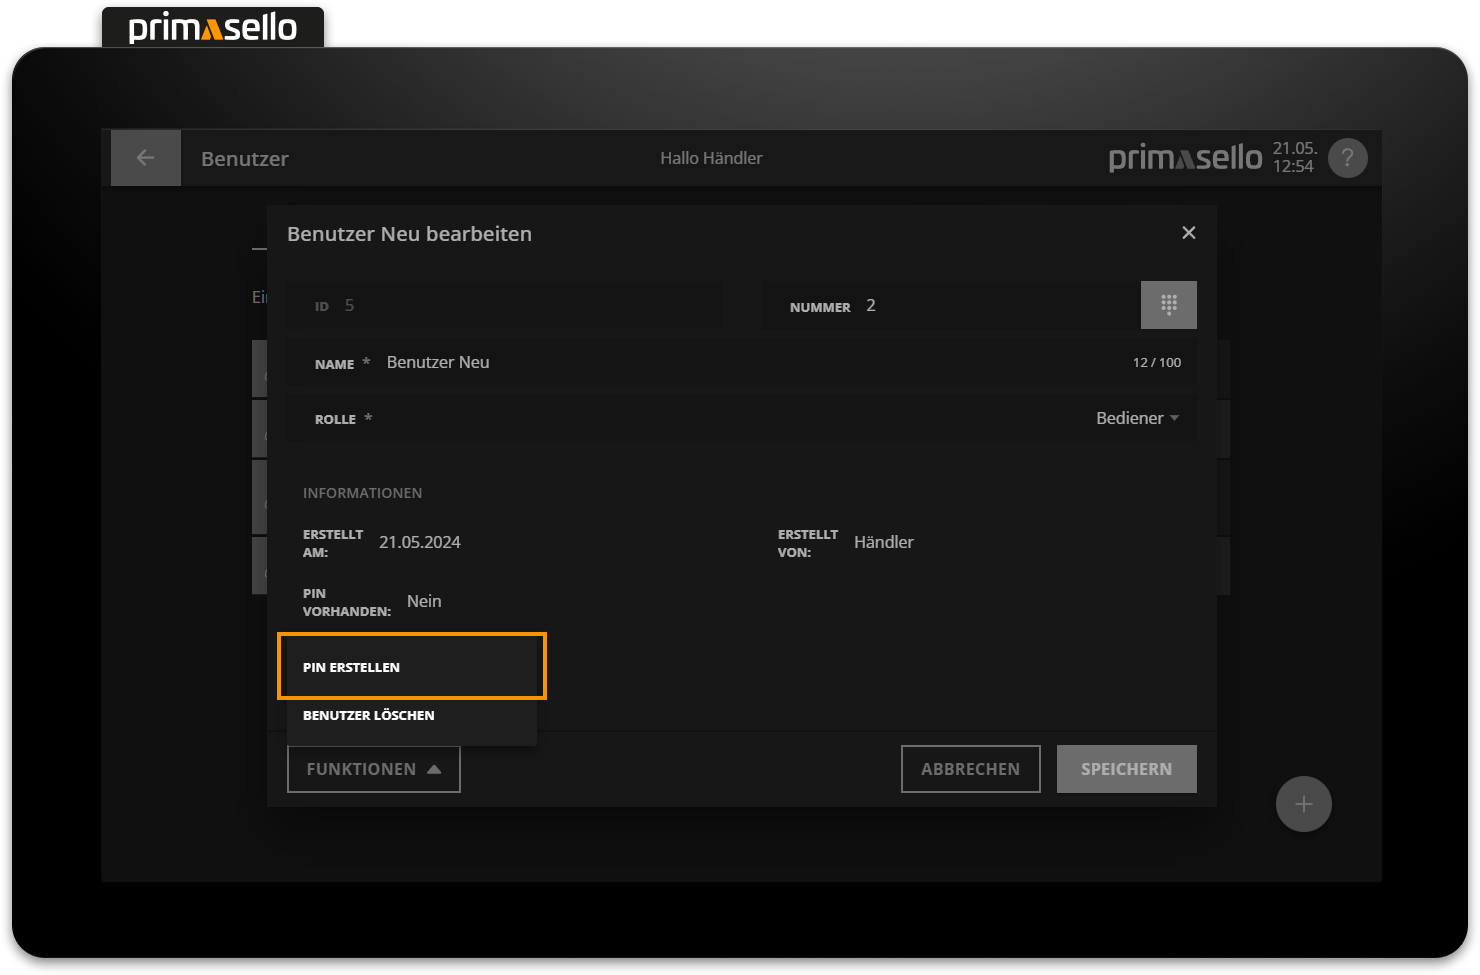The width and height of the screenshot is (1480, 975).
Task: Click the date and time display
Action: coord(1294,157)
